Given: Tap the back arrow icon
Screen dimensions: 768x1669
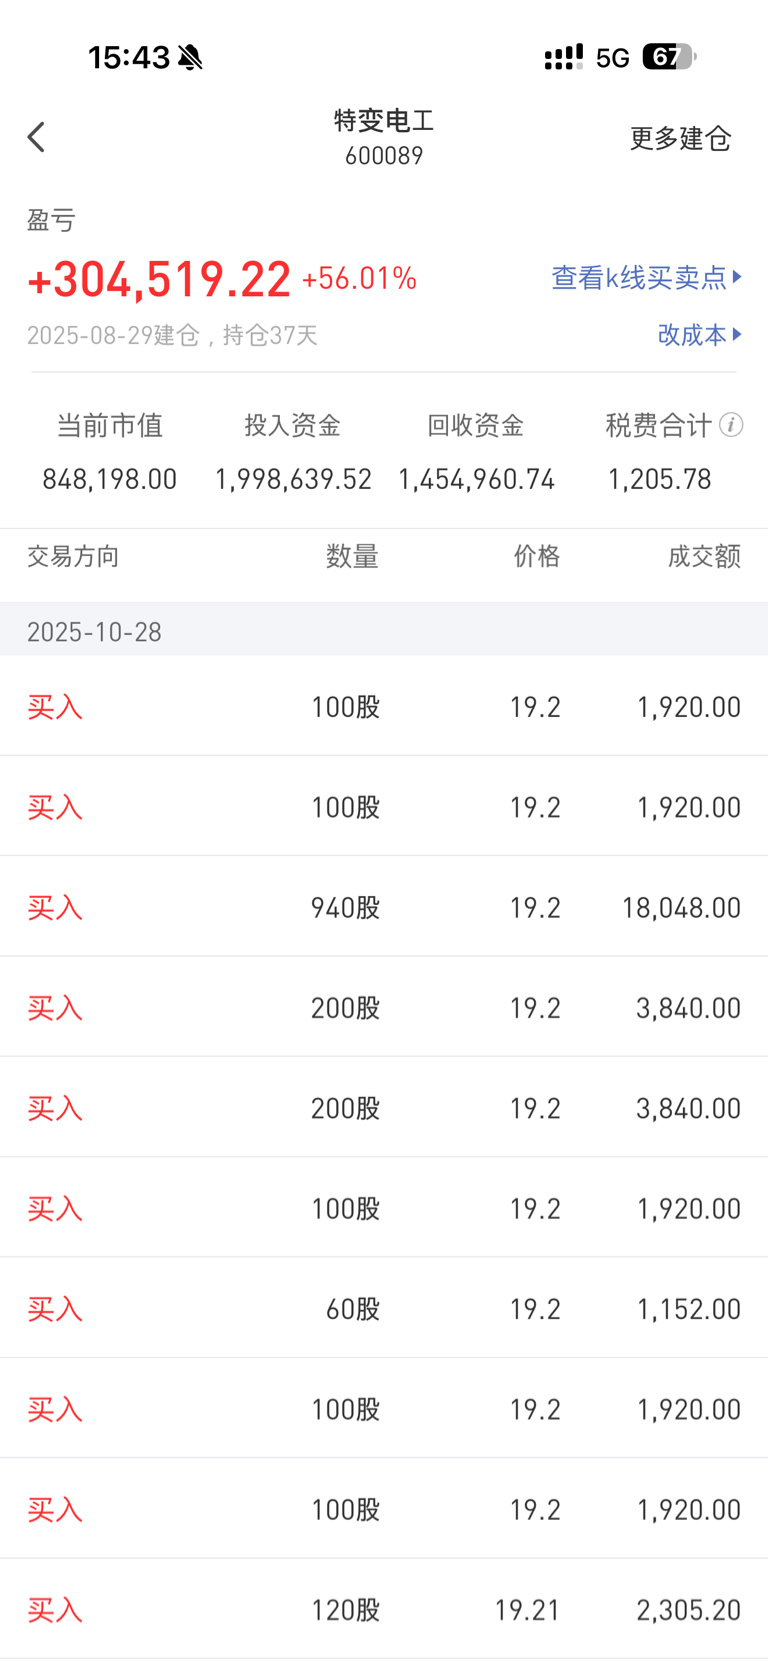Looking at the screenshot, I should (37, 137).
